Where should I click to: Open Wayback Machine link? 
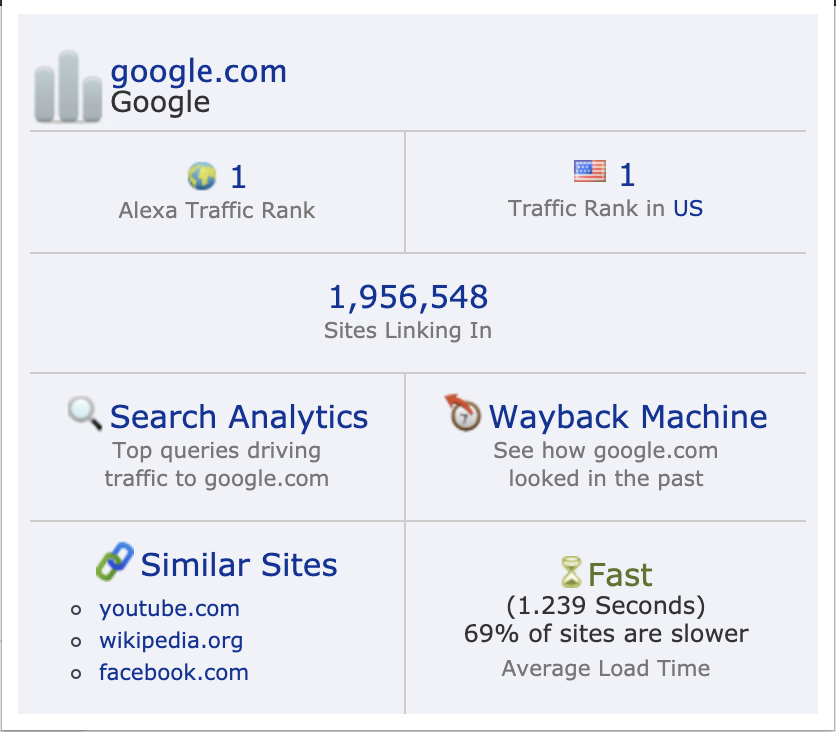[x=628, y=416]
